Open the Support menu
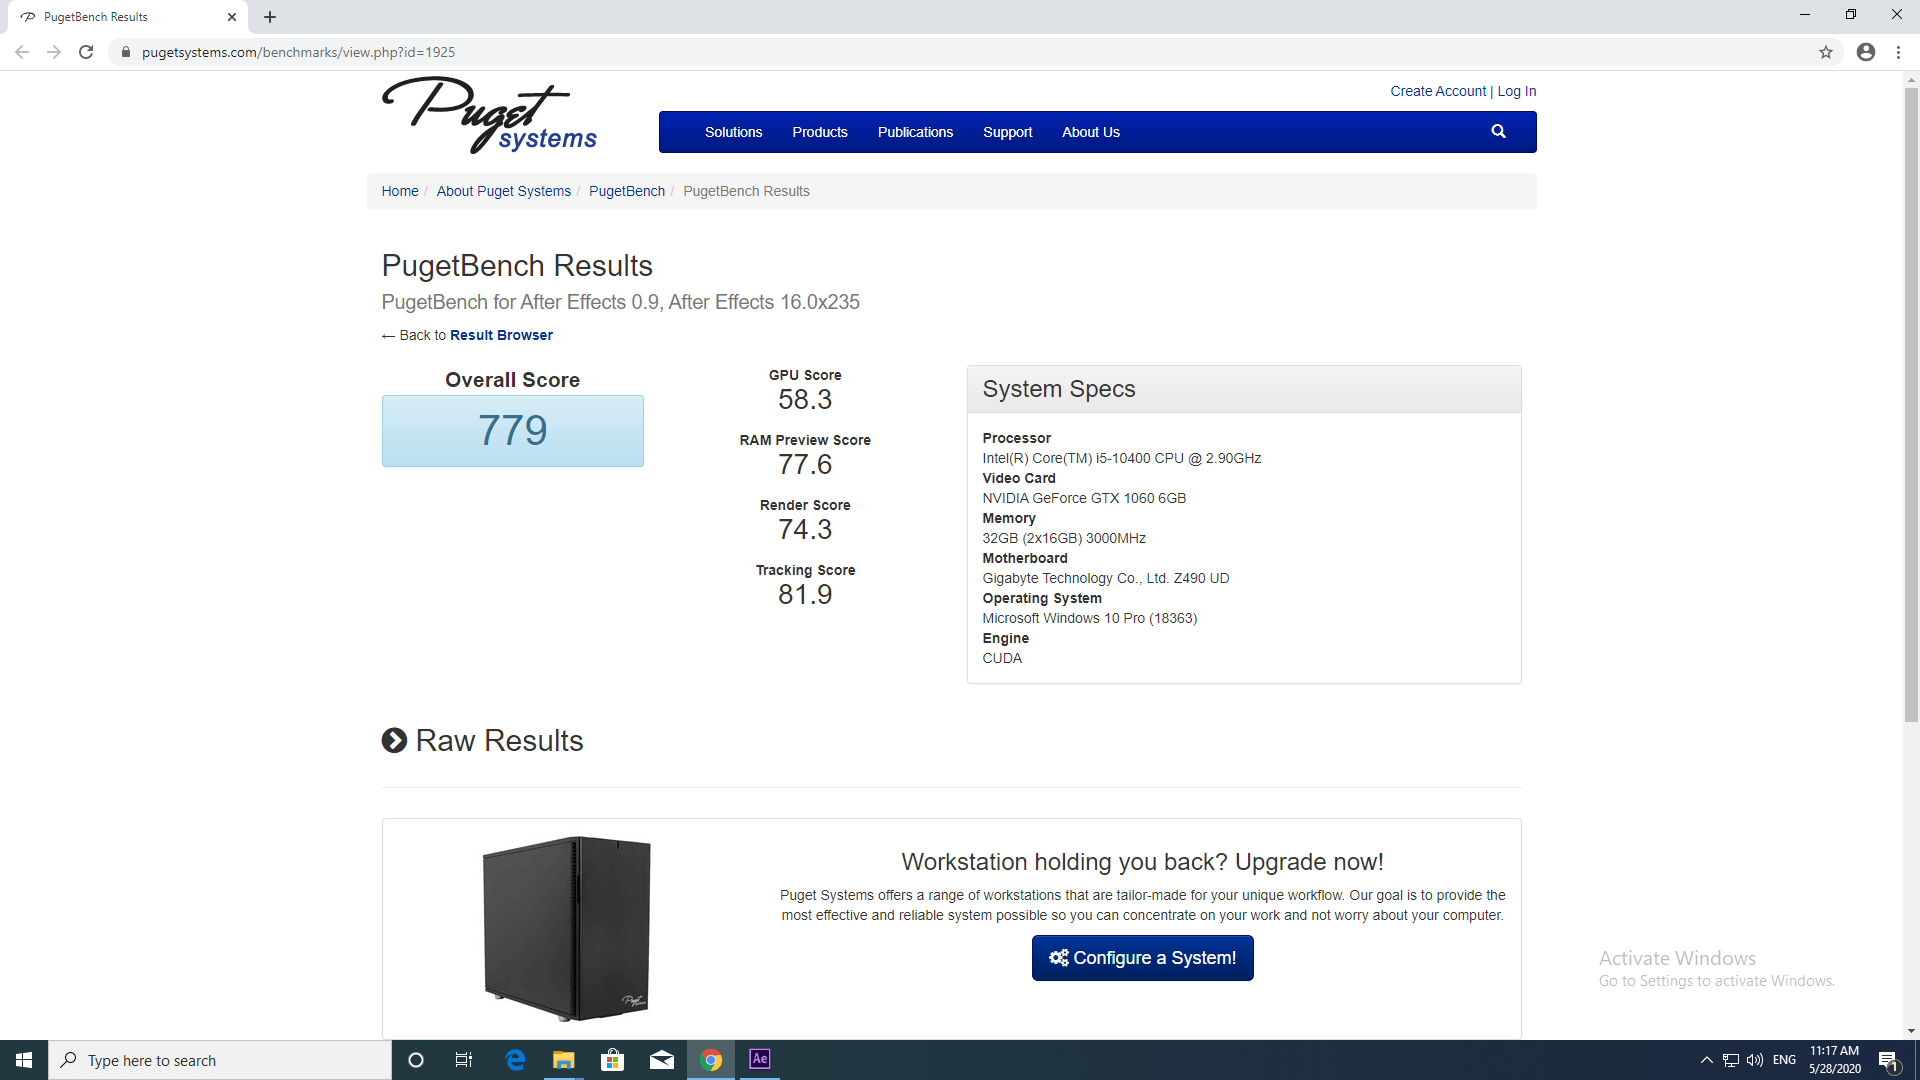Viewport: 1920px width, 1080px height. (1007, 132)
